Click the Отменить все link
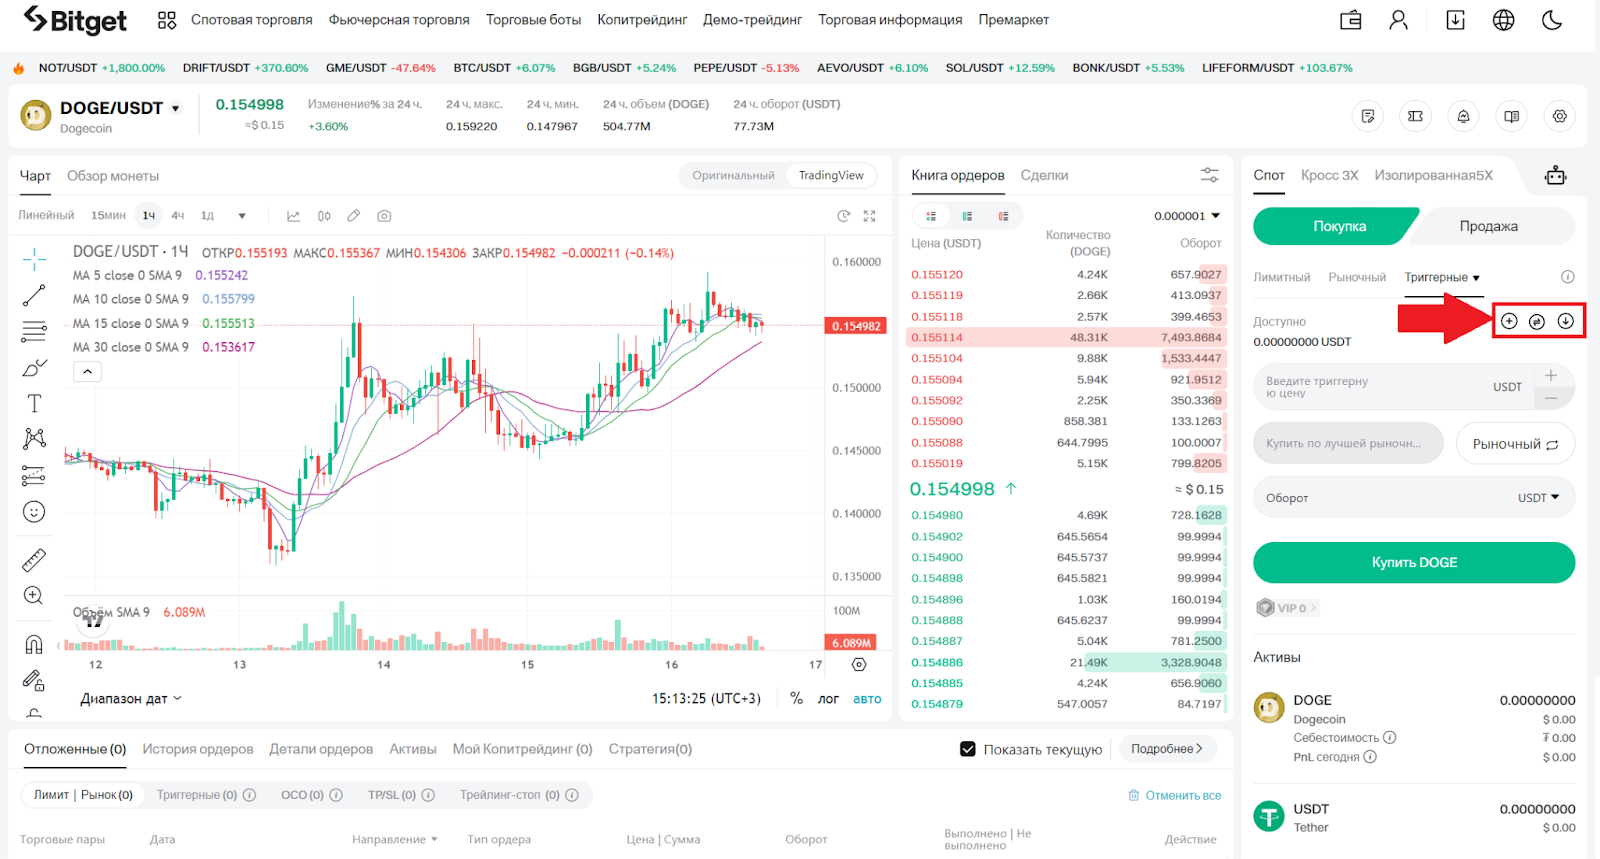1600x859 pixels. coord(1175,795)
